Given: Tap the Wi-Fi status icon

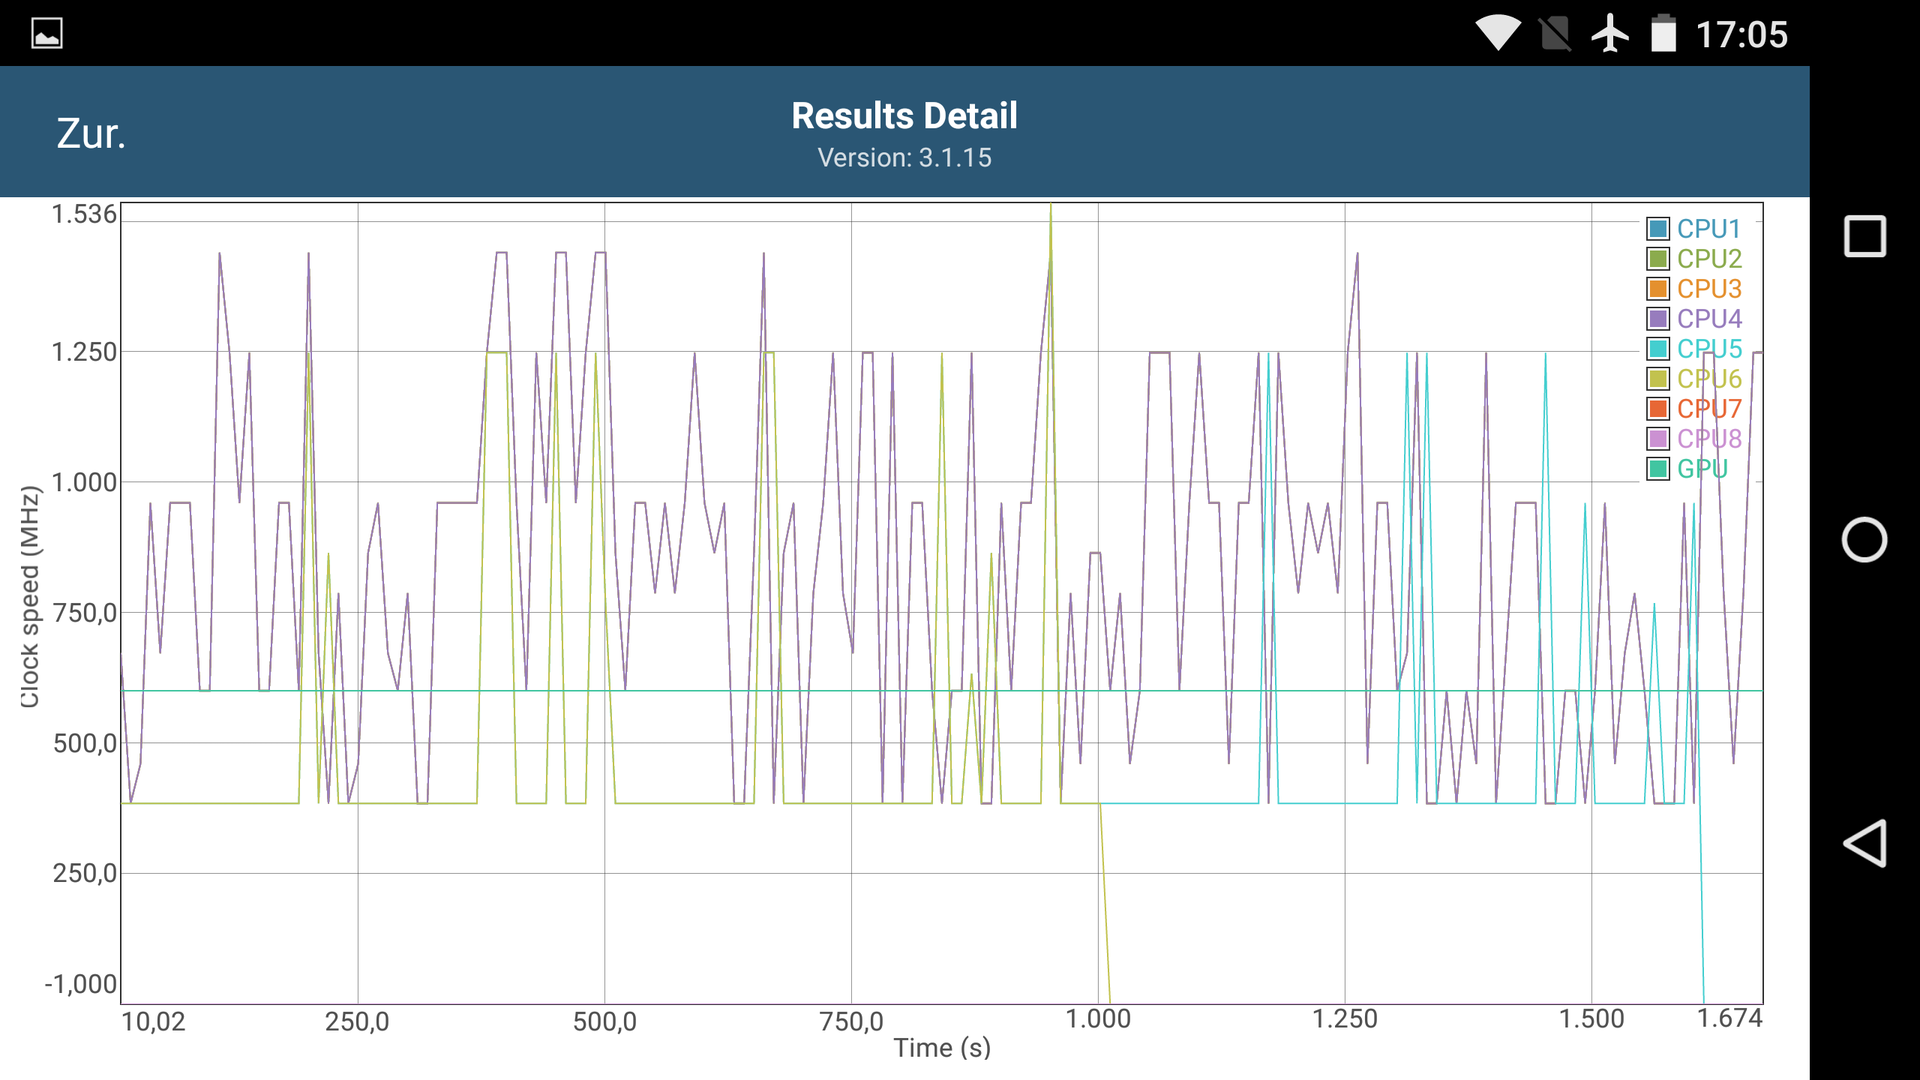Looking at the screenshot, I should point(1497,34).
